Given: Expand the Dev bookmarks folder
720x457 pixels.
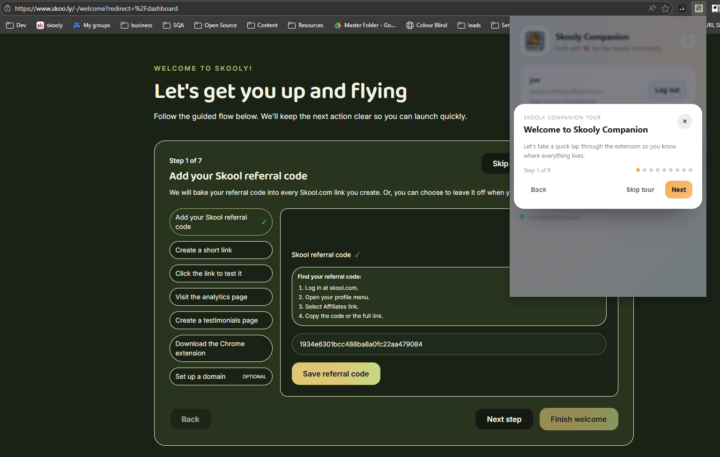Looking at the screenshot, I should (x=16, y=25).
